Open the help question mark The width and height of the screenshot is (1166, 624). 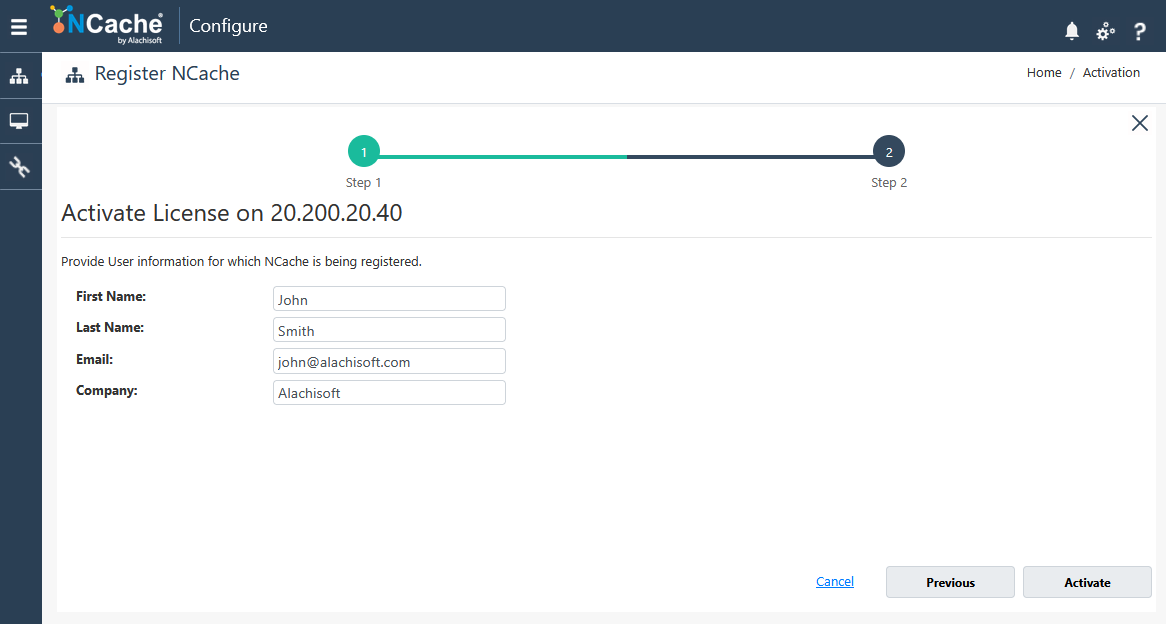tap(1139, 31)
